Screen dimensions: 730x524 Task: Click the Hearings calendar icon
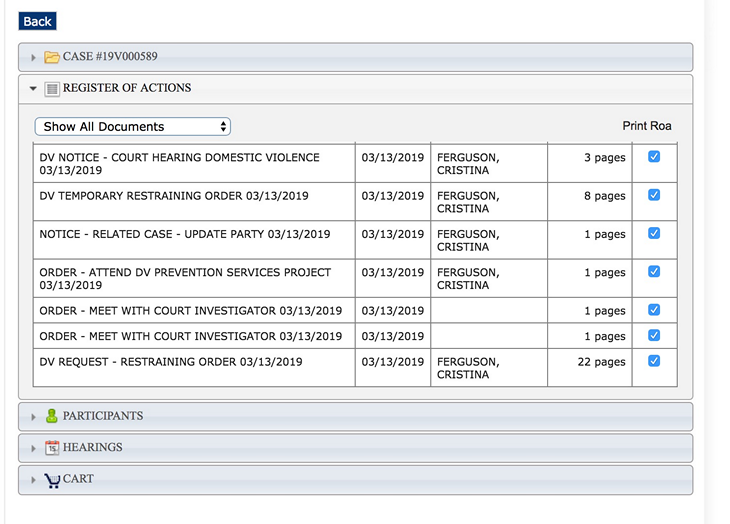click(52, 448)
